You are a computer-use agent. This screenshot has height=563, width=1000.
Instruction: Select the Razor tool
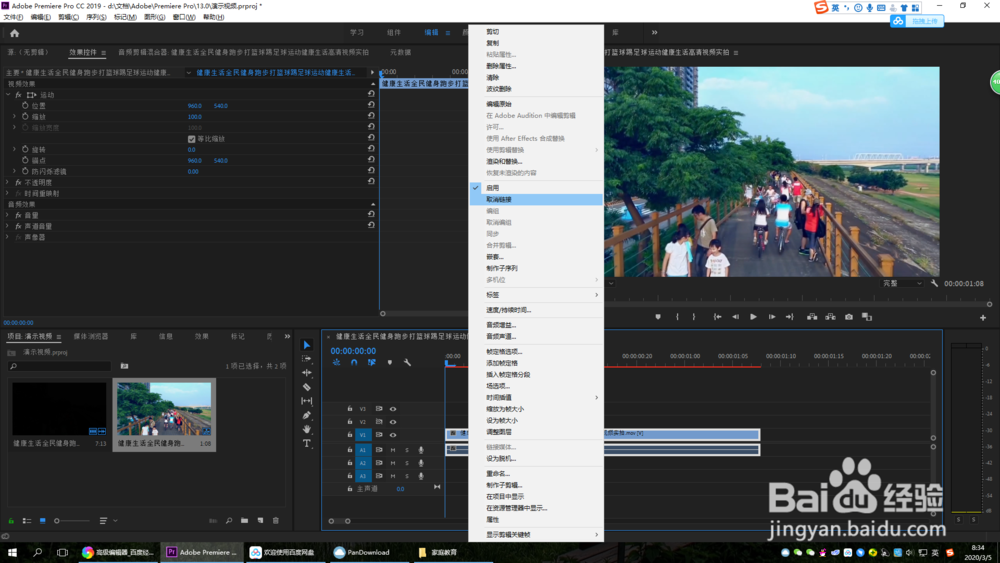pos(307,387)
